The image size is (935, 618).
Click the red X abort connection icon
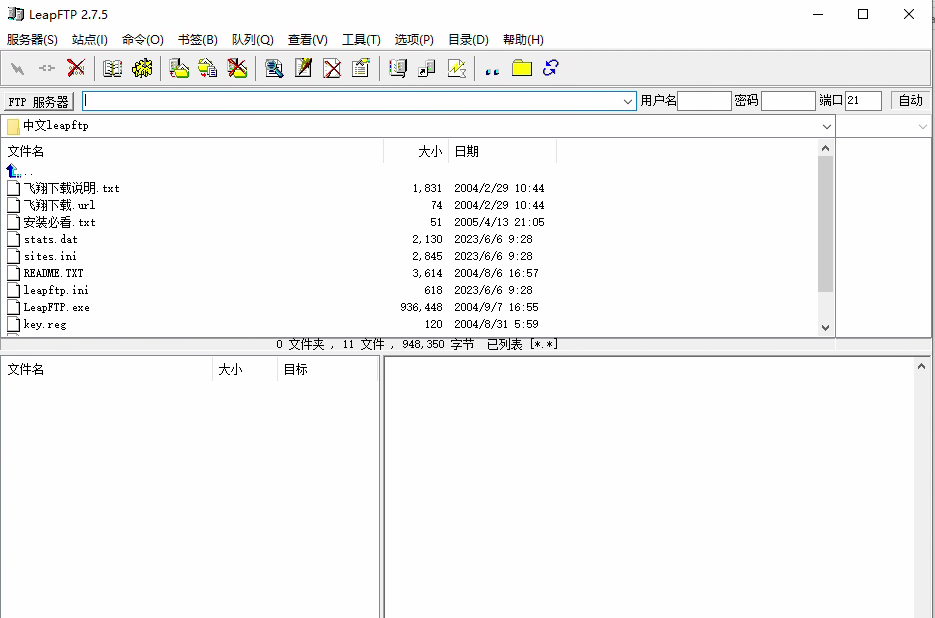click(76, 69)
